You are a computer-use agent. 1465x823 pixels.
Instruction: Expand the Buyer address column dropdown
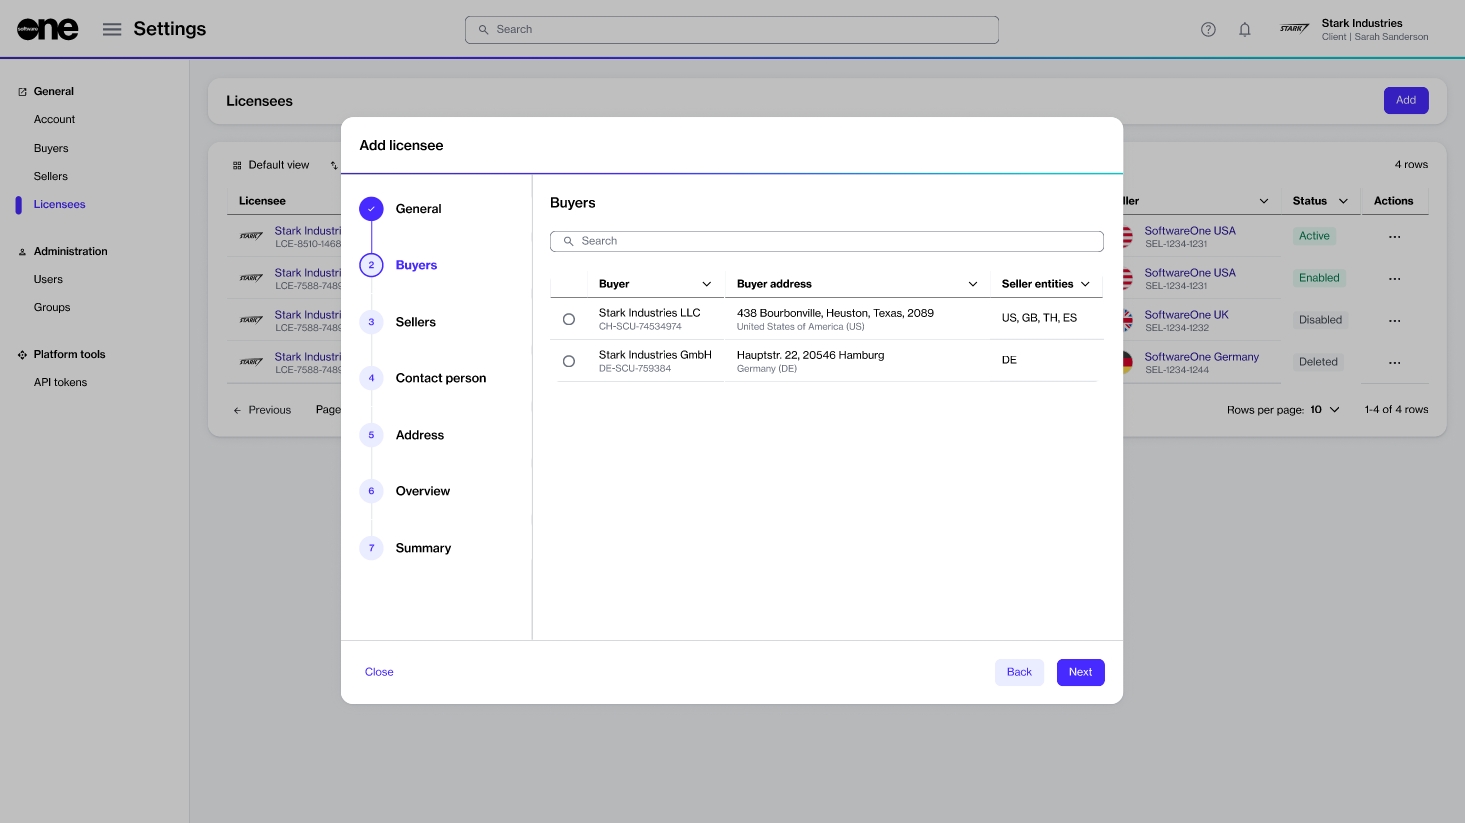click(x=972, y=284)
